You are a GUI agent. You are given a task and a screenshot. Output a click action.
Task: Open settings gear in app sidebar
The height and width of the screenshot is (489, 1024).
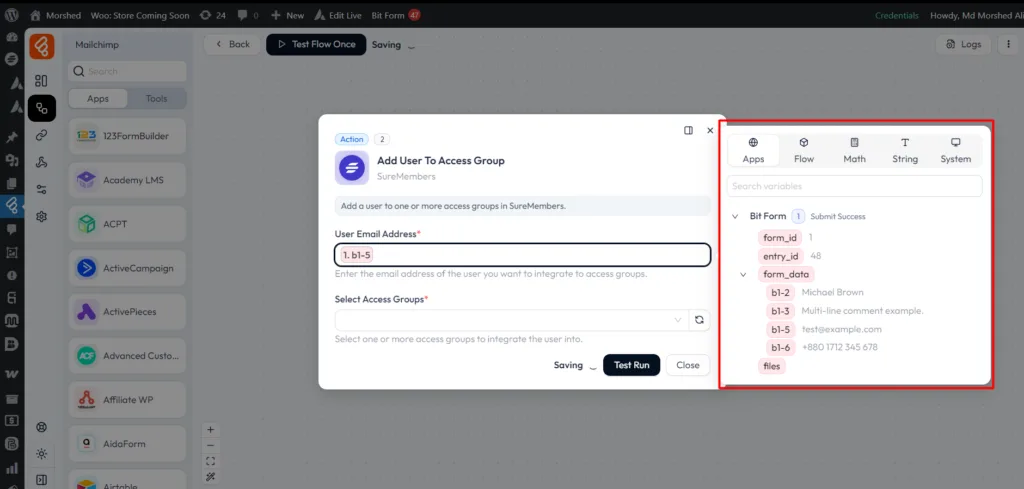[41, 216]
